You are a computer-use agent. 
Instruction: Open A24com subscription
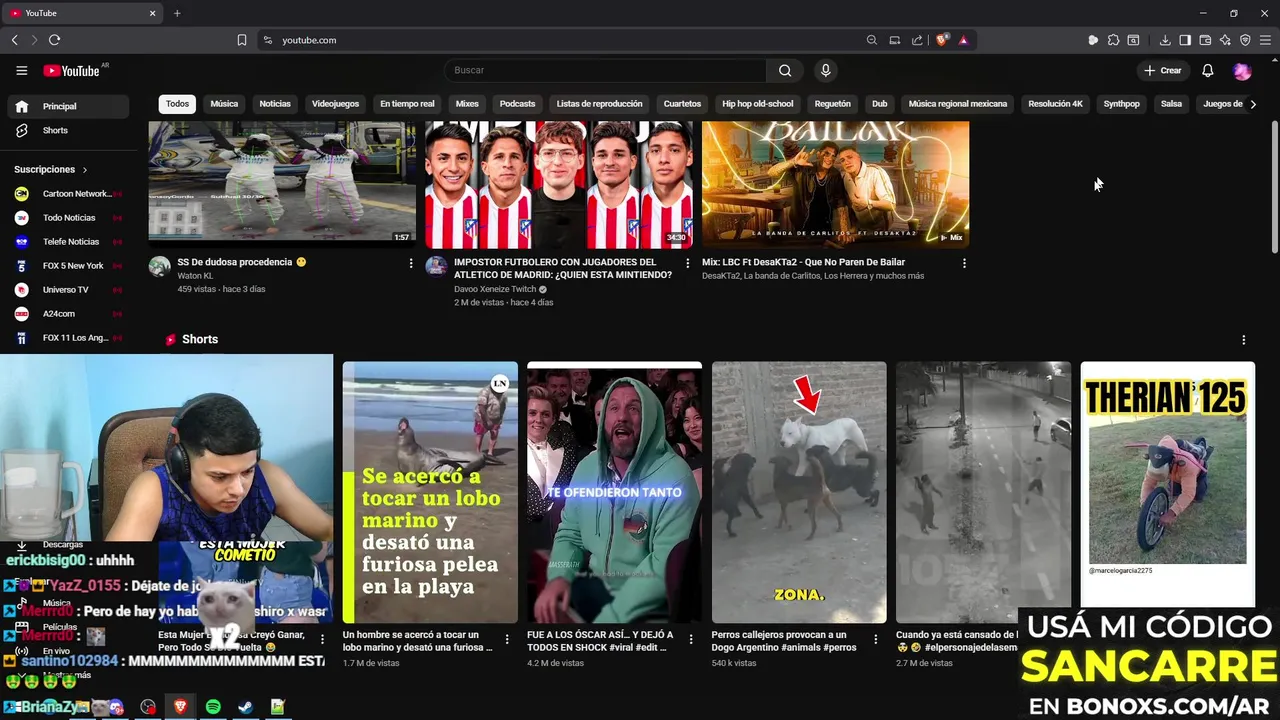click(x=68, y=314)
